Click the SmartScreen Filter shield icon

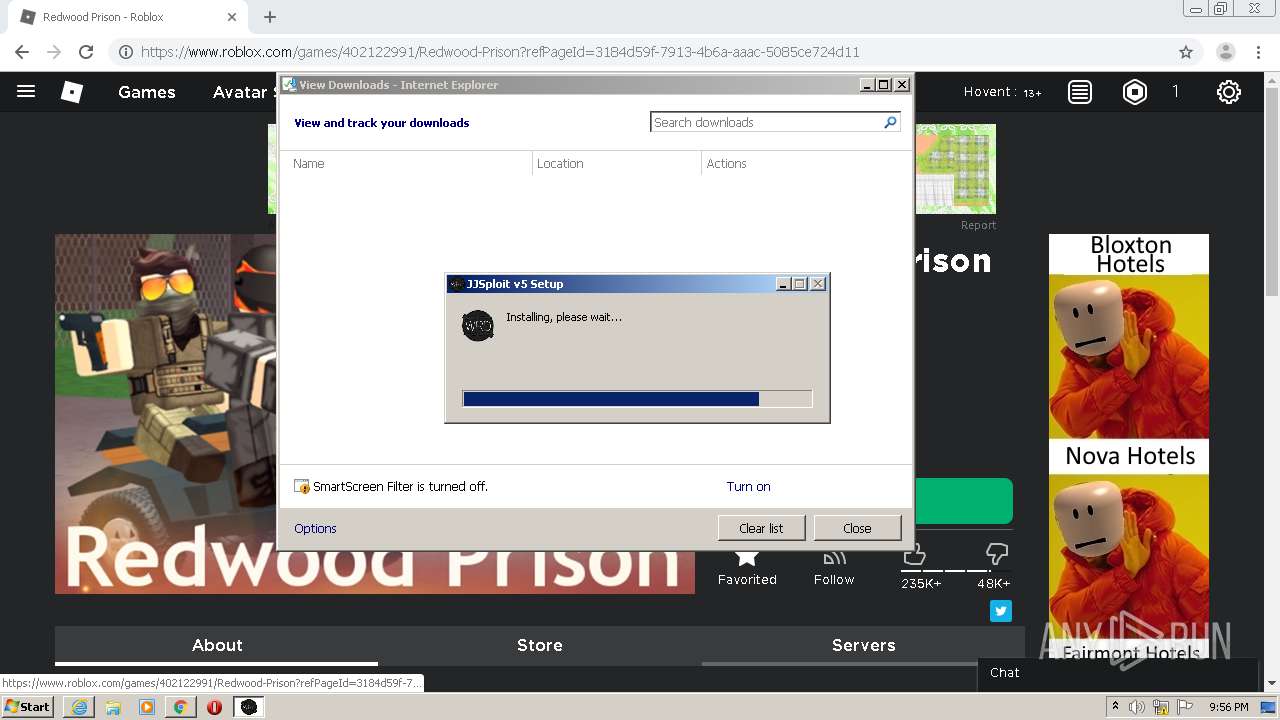[x=302, y=487]
